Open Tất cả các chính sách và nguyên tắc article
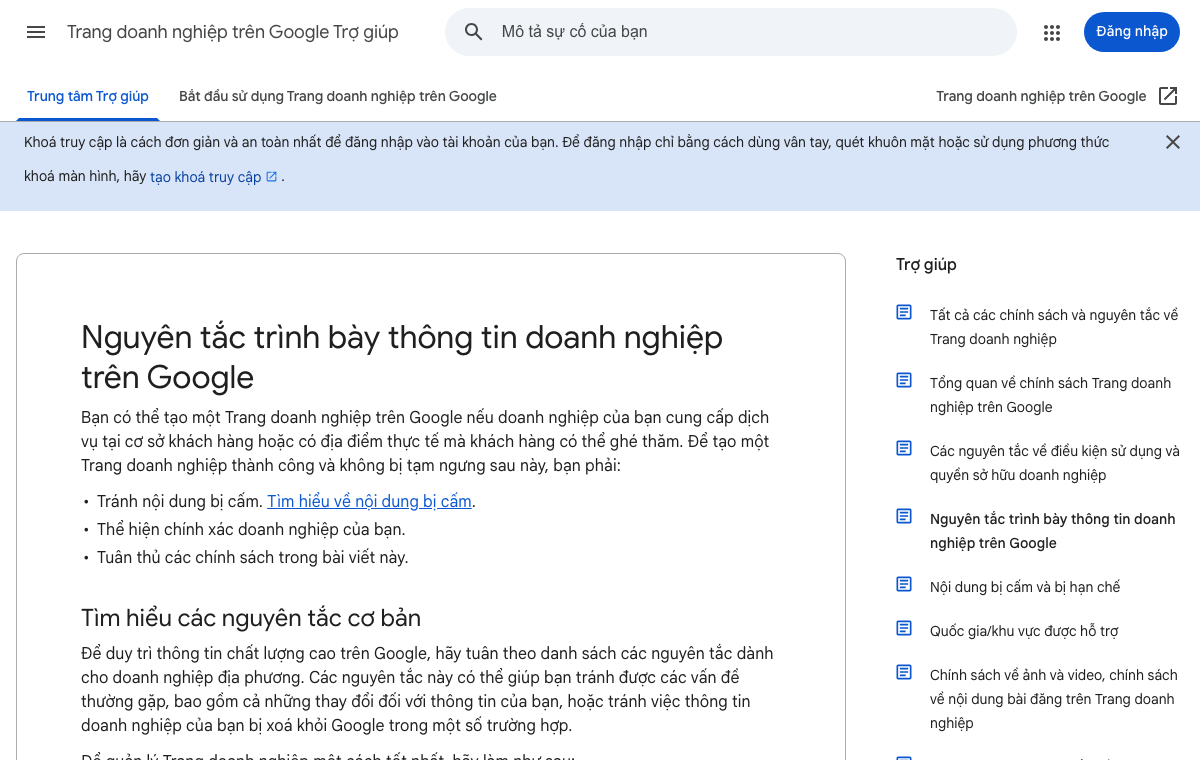Screen dimensions: 1200x760 tap(1054, 327)
